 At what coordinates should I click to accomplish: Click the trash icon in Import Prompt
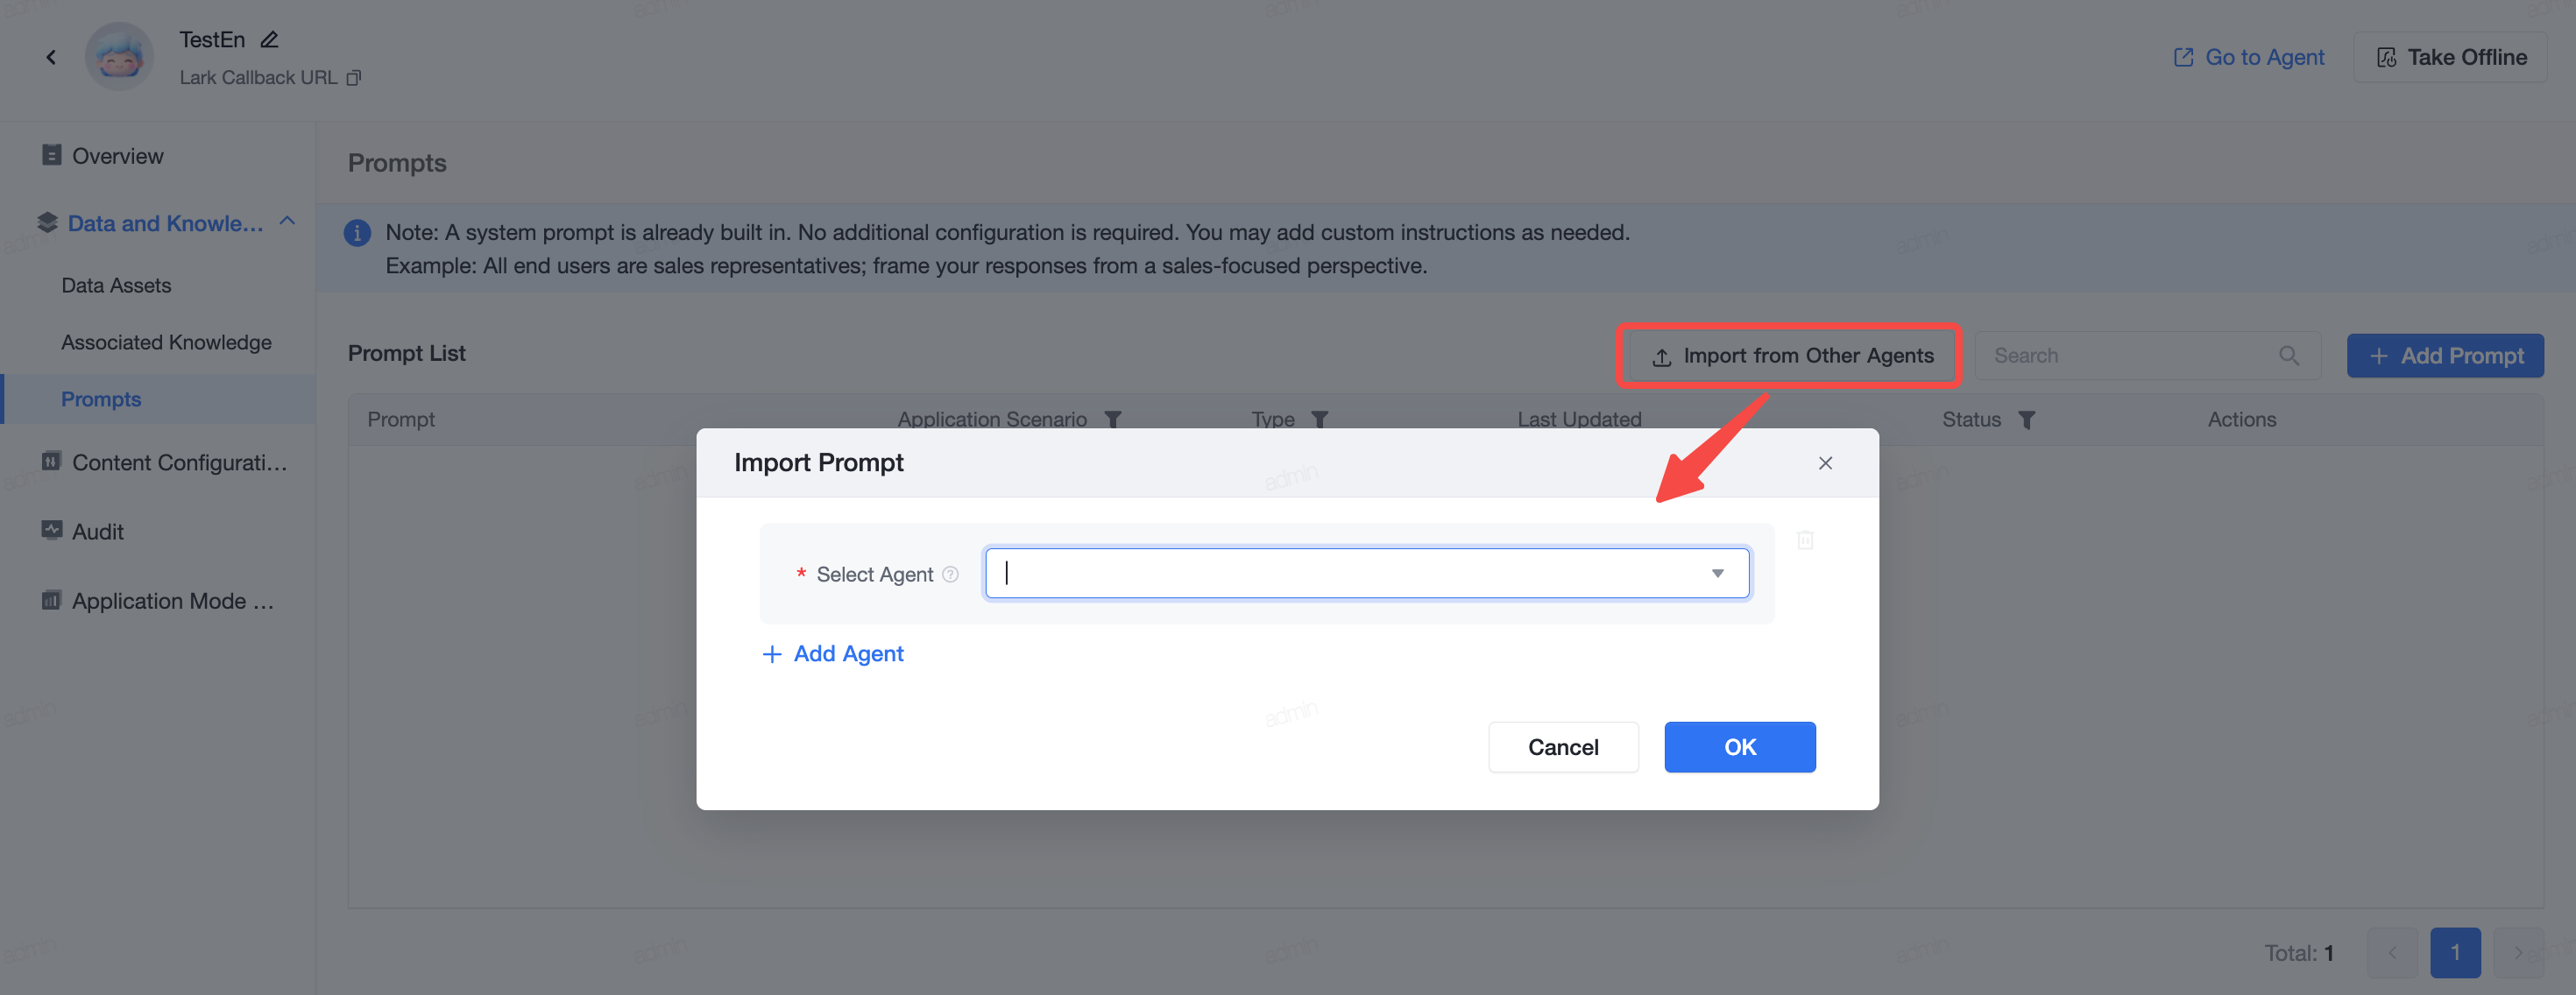click(1805, 540)
